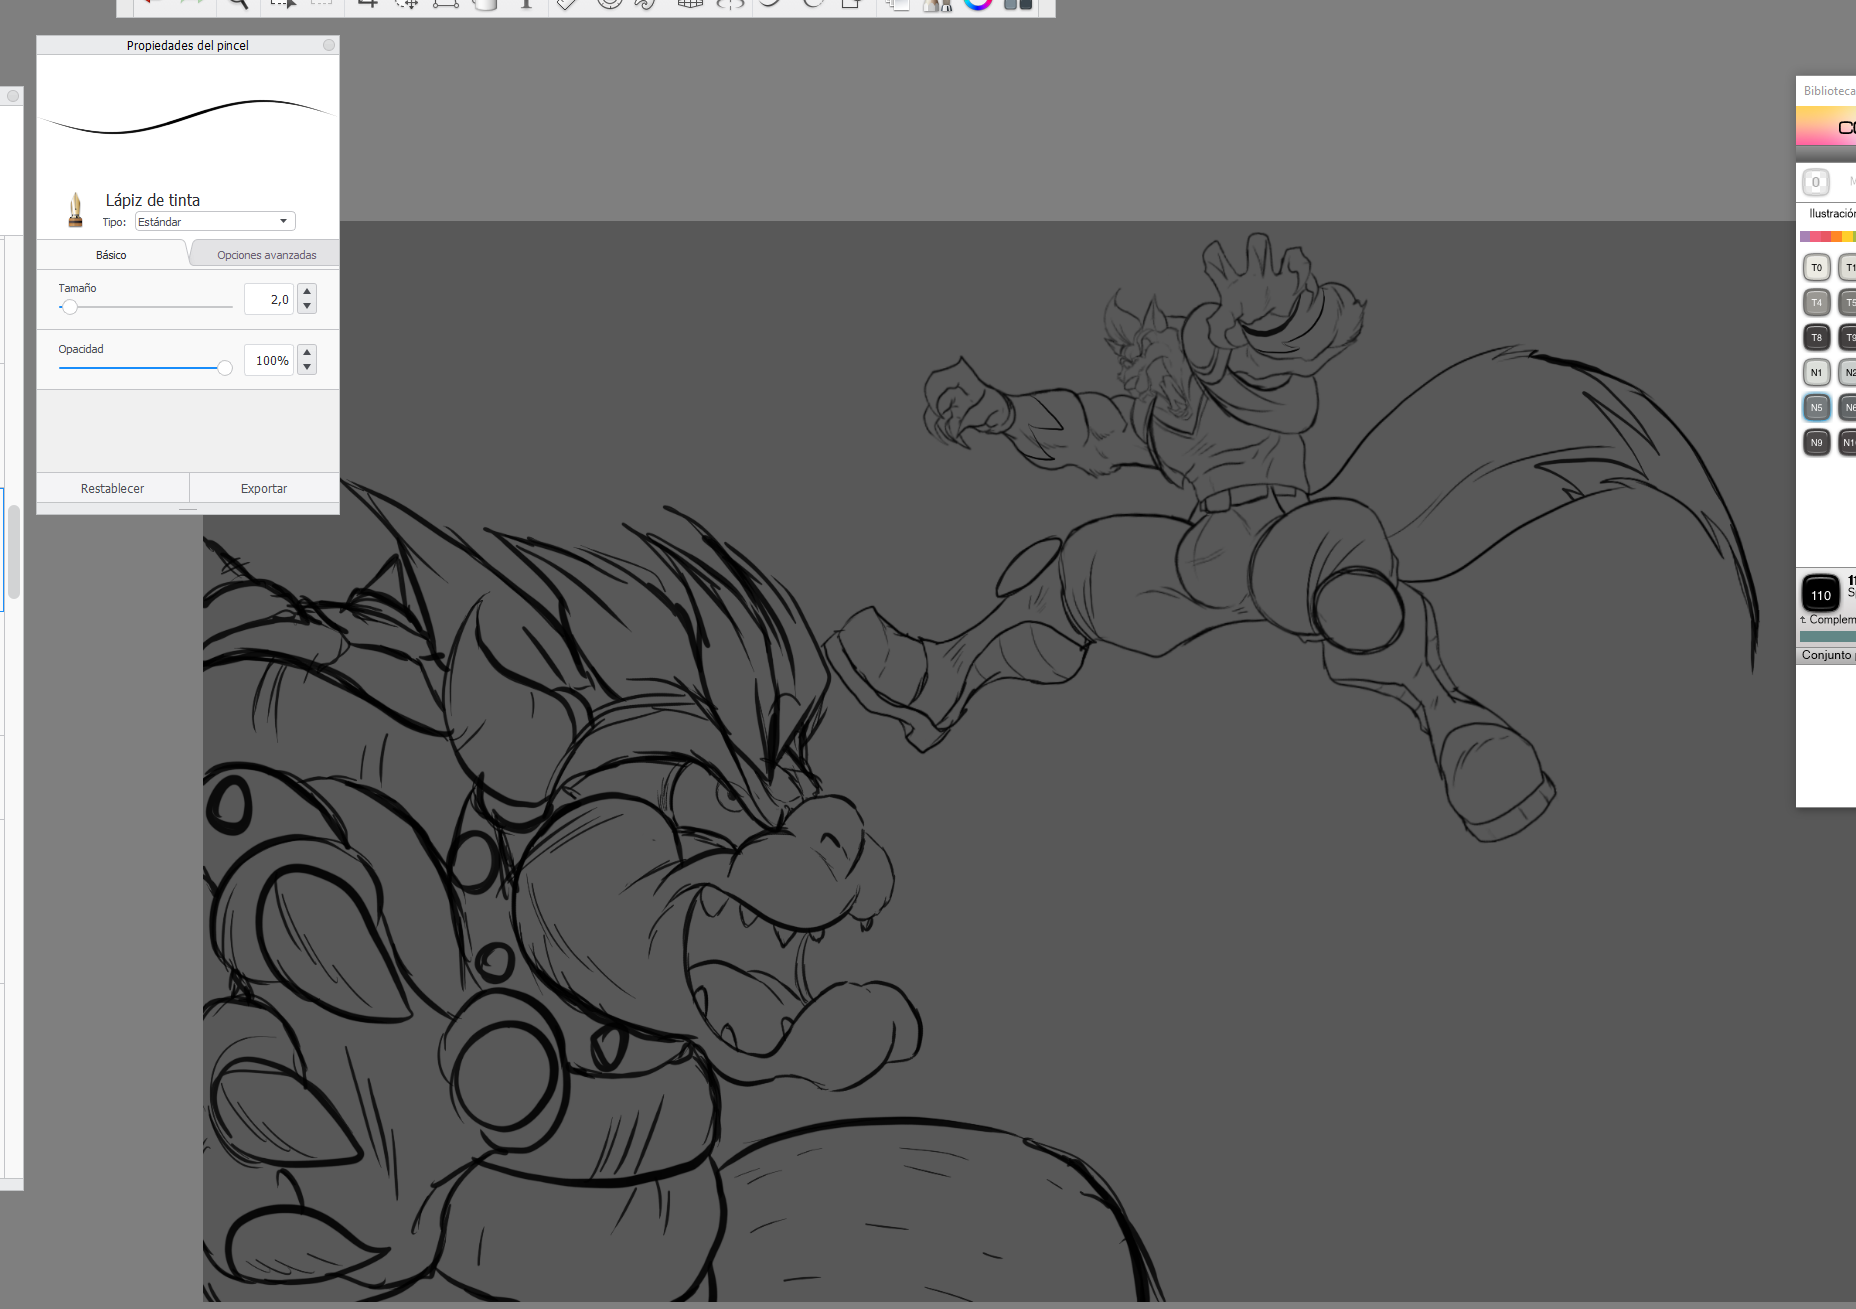Enable the perspective grid guide
The width and height of the screenshot is (1856, 1309).
689,4
